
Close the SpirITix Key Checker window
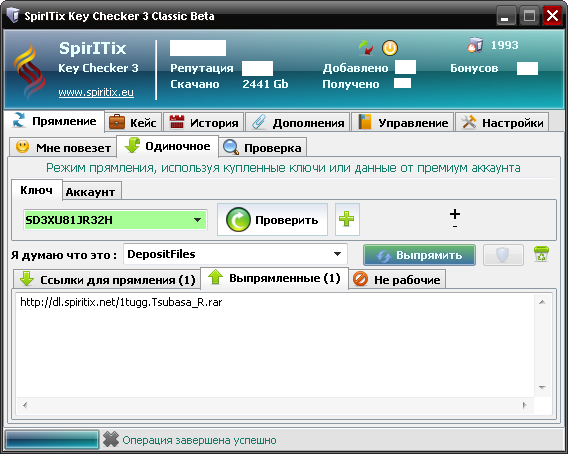552,16
